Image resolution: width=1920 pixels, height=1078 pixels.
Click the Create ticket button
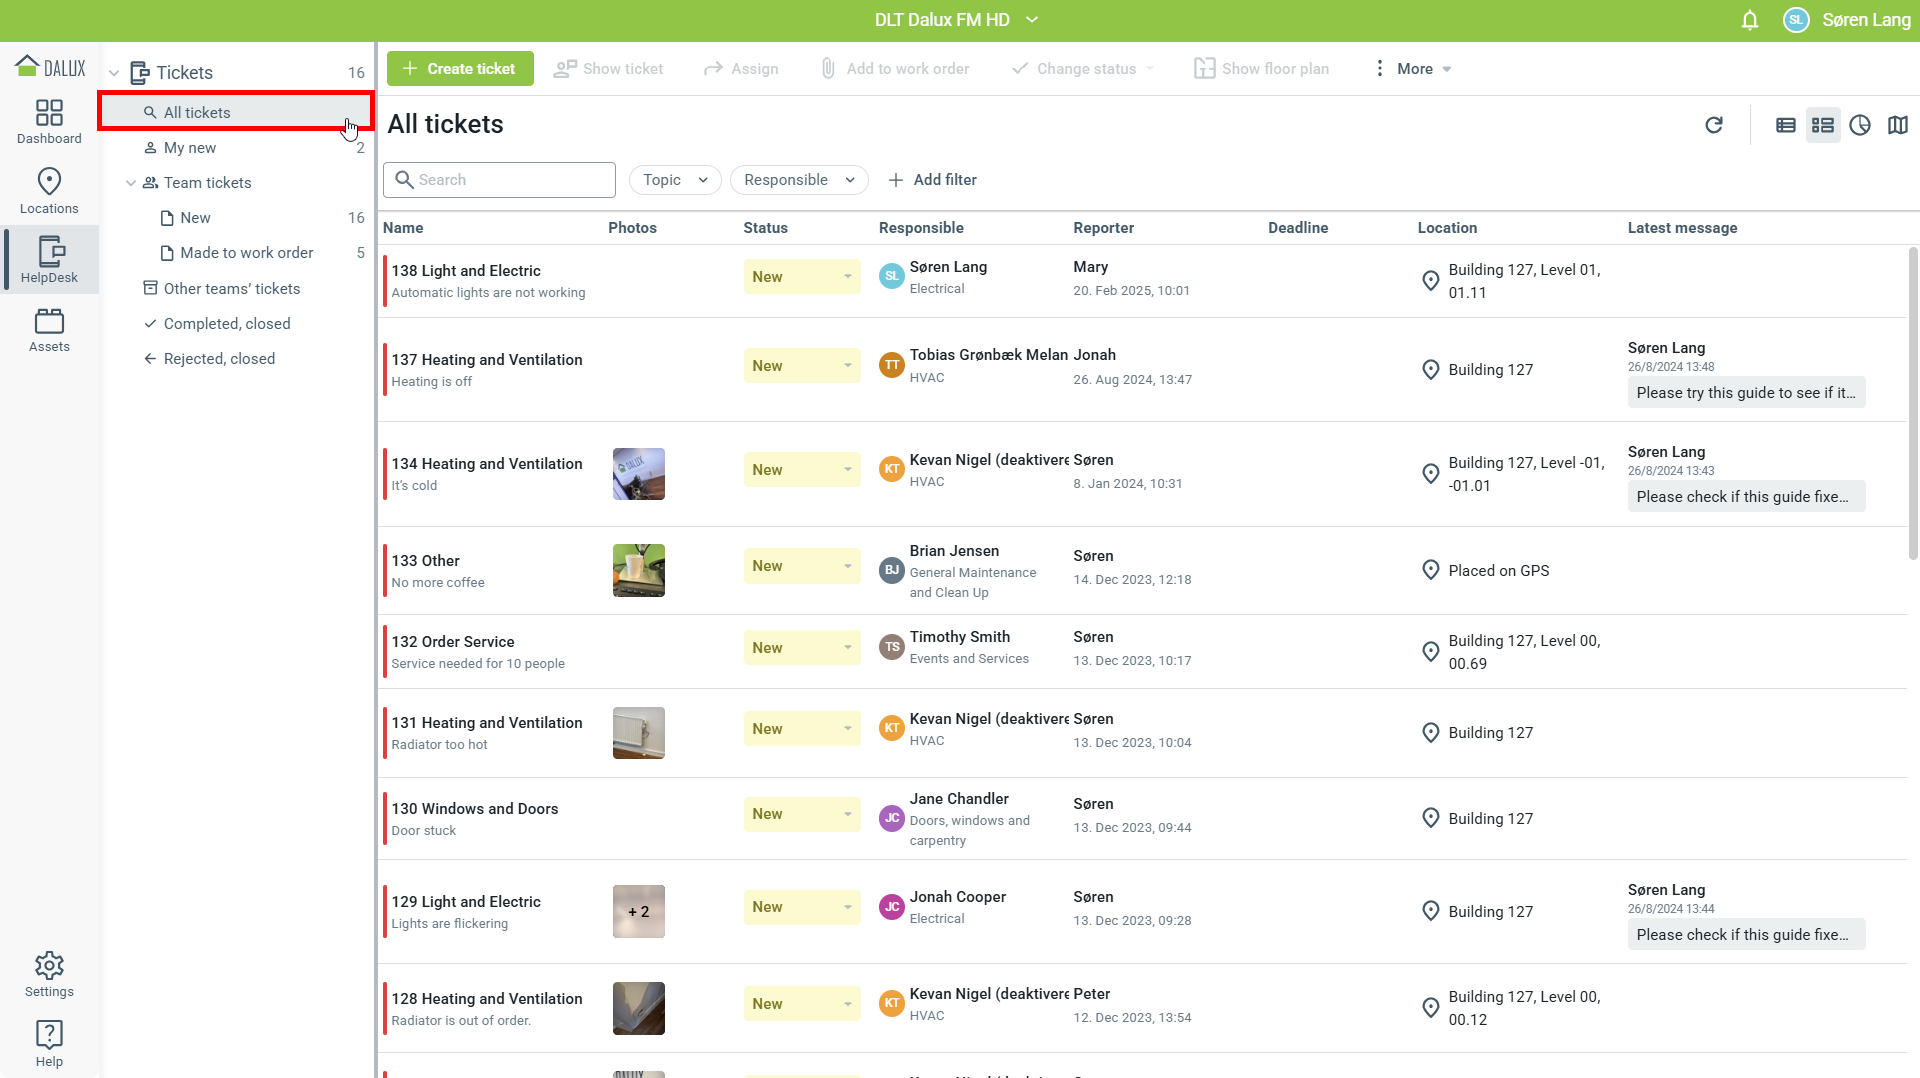(460, 69)
